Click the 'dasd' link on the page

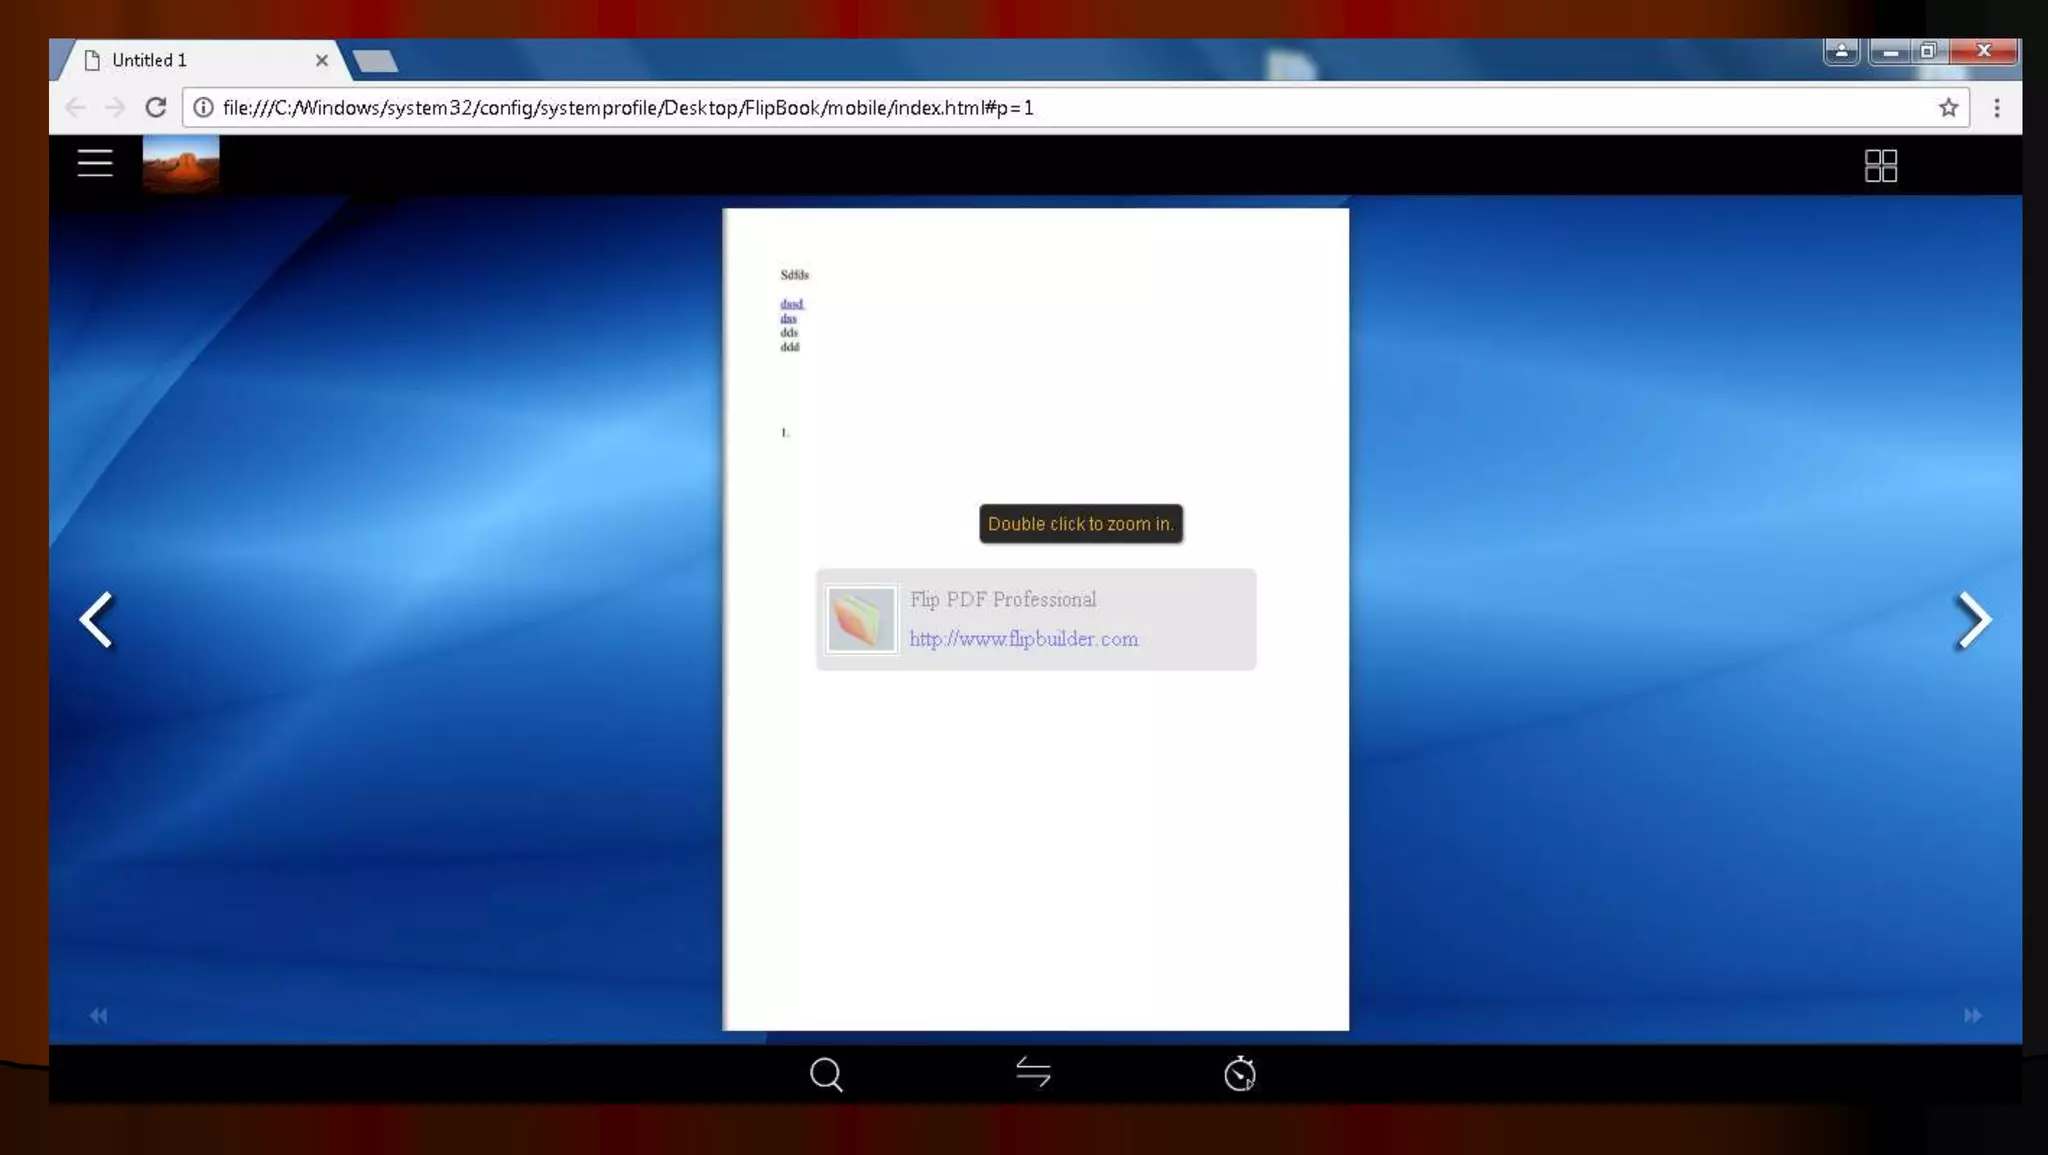point(791,304)
